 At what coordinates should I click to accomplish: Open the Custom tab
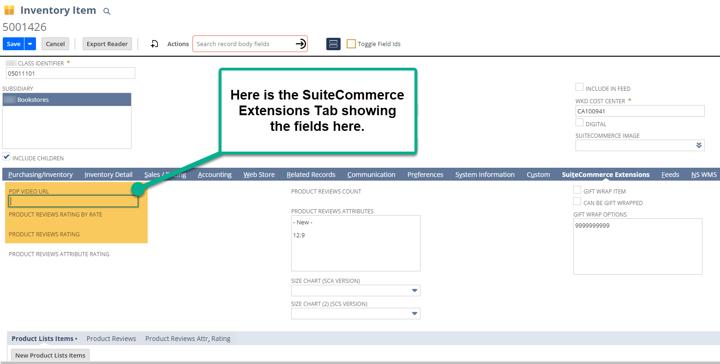[538, 174]
